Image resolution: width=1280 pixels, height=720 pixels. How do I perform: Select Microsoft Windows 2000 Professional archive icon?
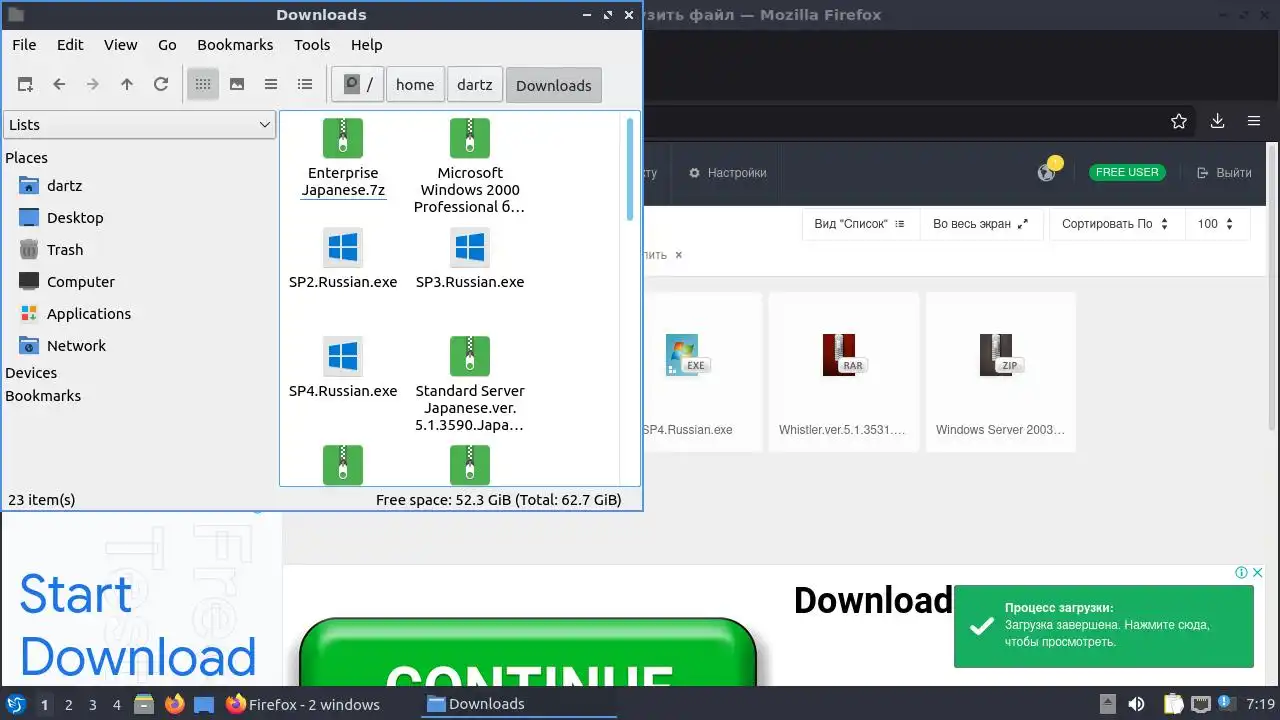point(470,138)
